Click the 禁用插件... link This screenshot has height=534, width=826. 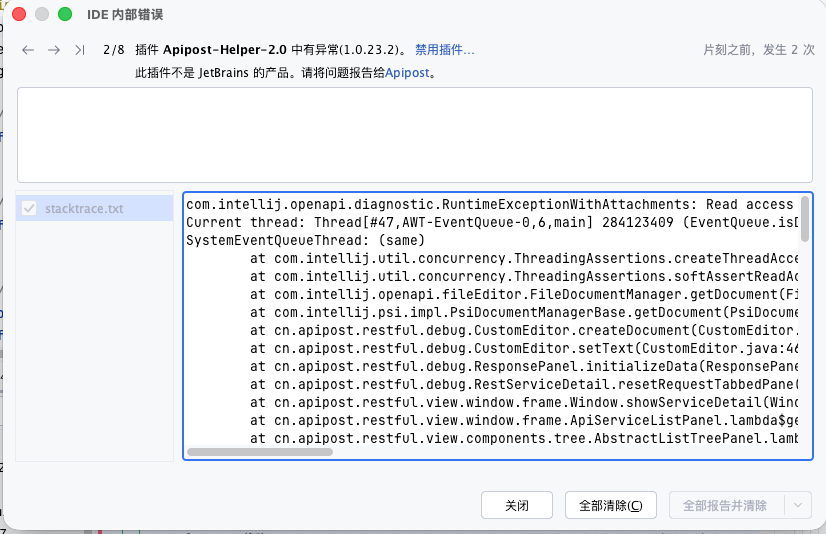(x=445, y=50)
